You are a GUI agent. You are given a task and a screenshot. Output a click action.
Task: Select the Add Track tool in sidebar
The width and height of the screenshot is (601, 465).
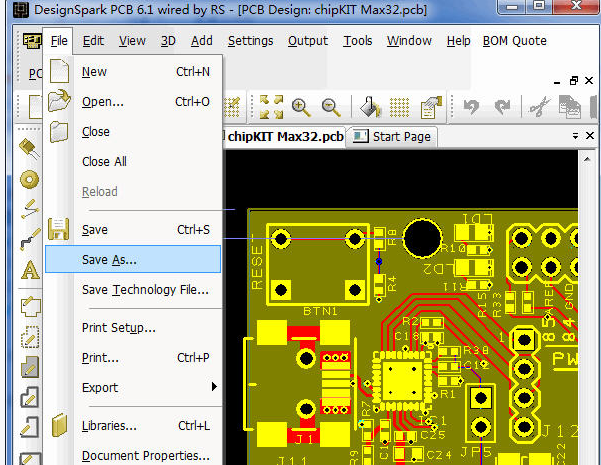tap(29, 238)
